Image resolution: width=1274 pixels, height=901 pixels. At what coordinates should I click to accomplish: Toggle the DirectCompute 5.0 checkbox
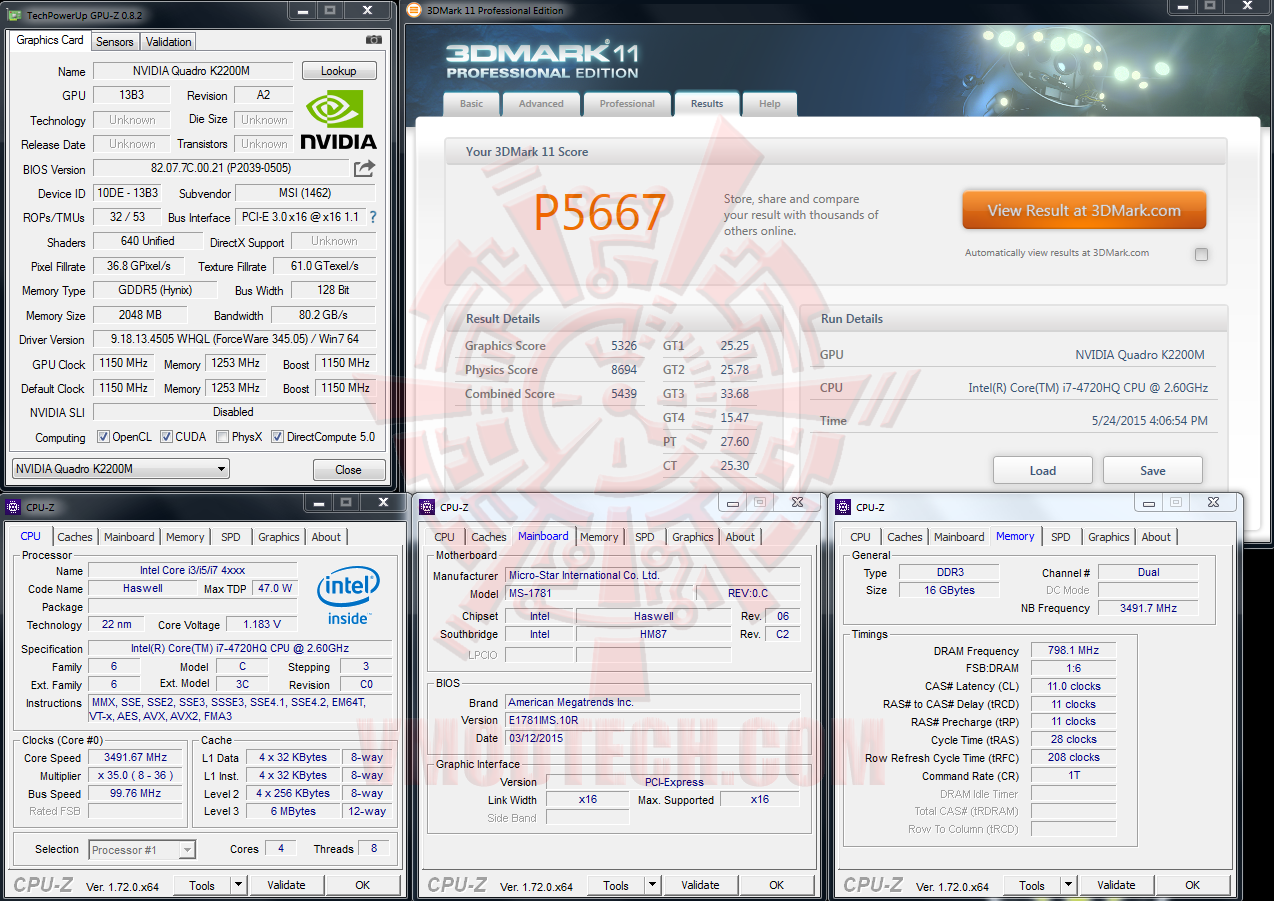[x=277, y=437]
